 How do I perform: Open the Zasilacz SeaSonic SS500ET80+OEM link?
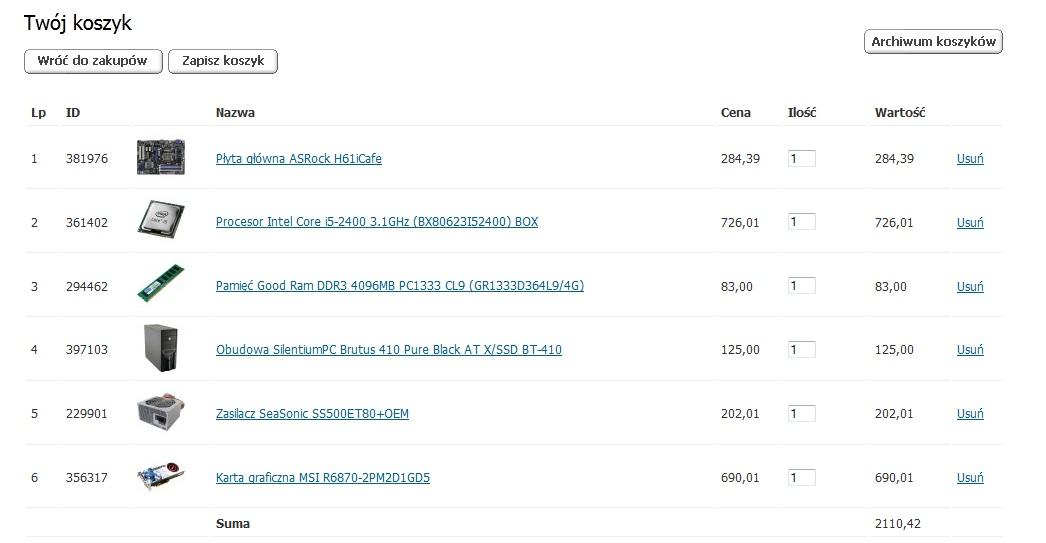312,414
